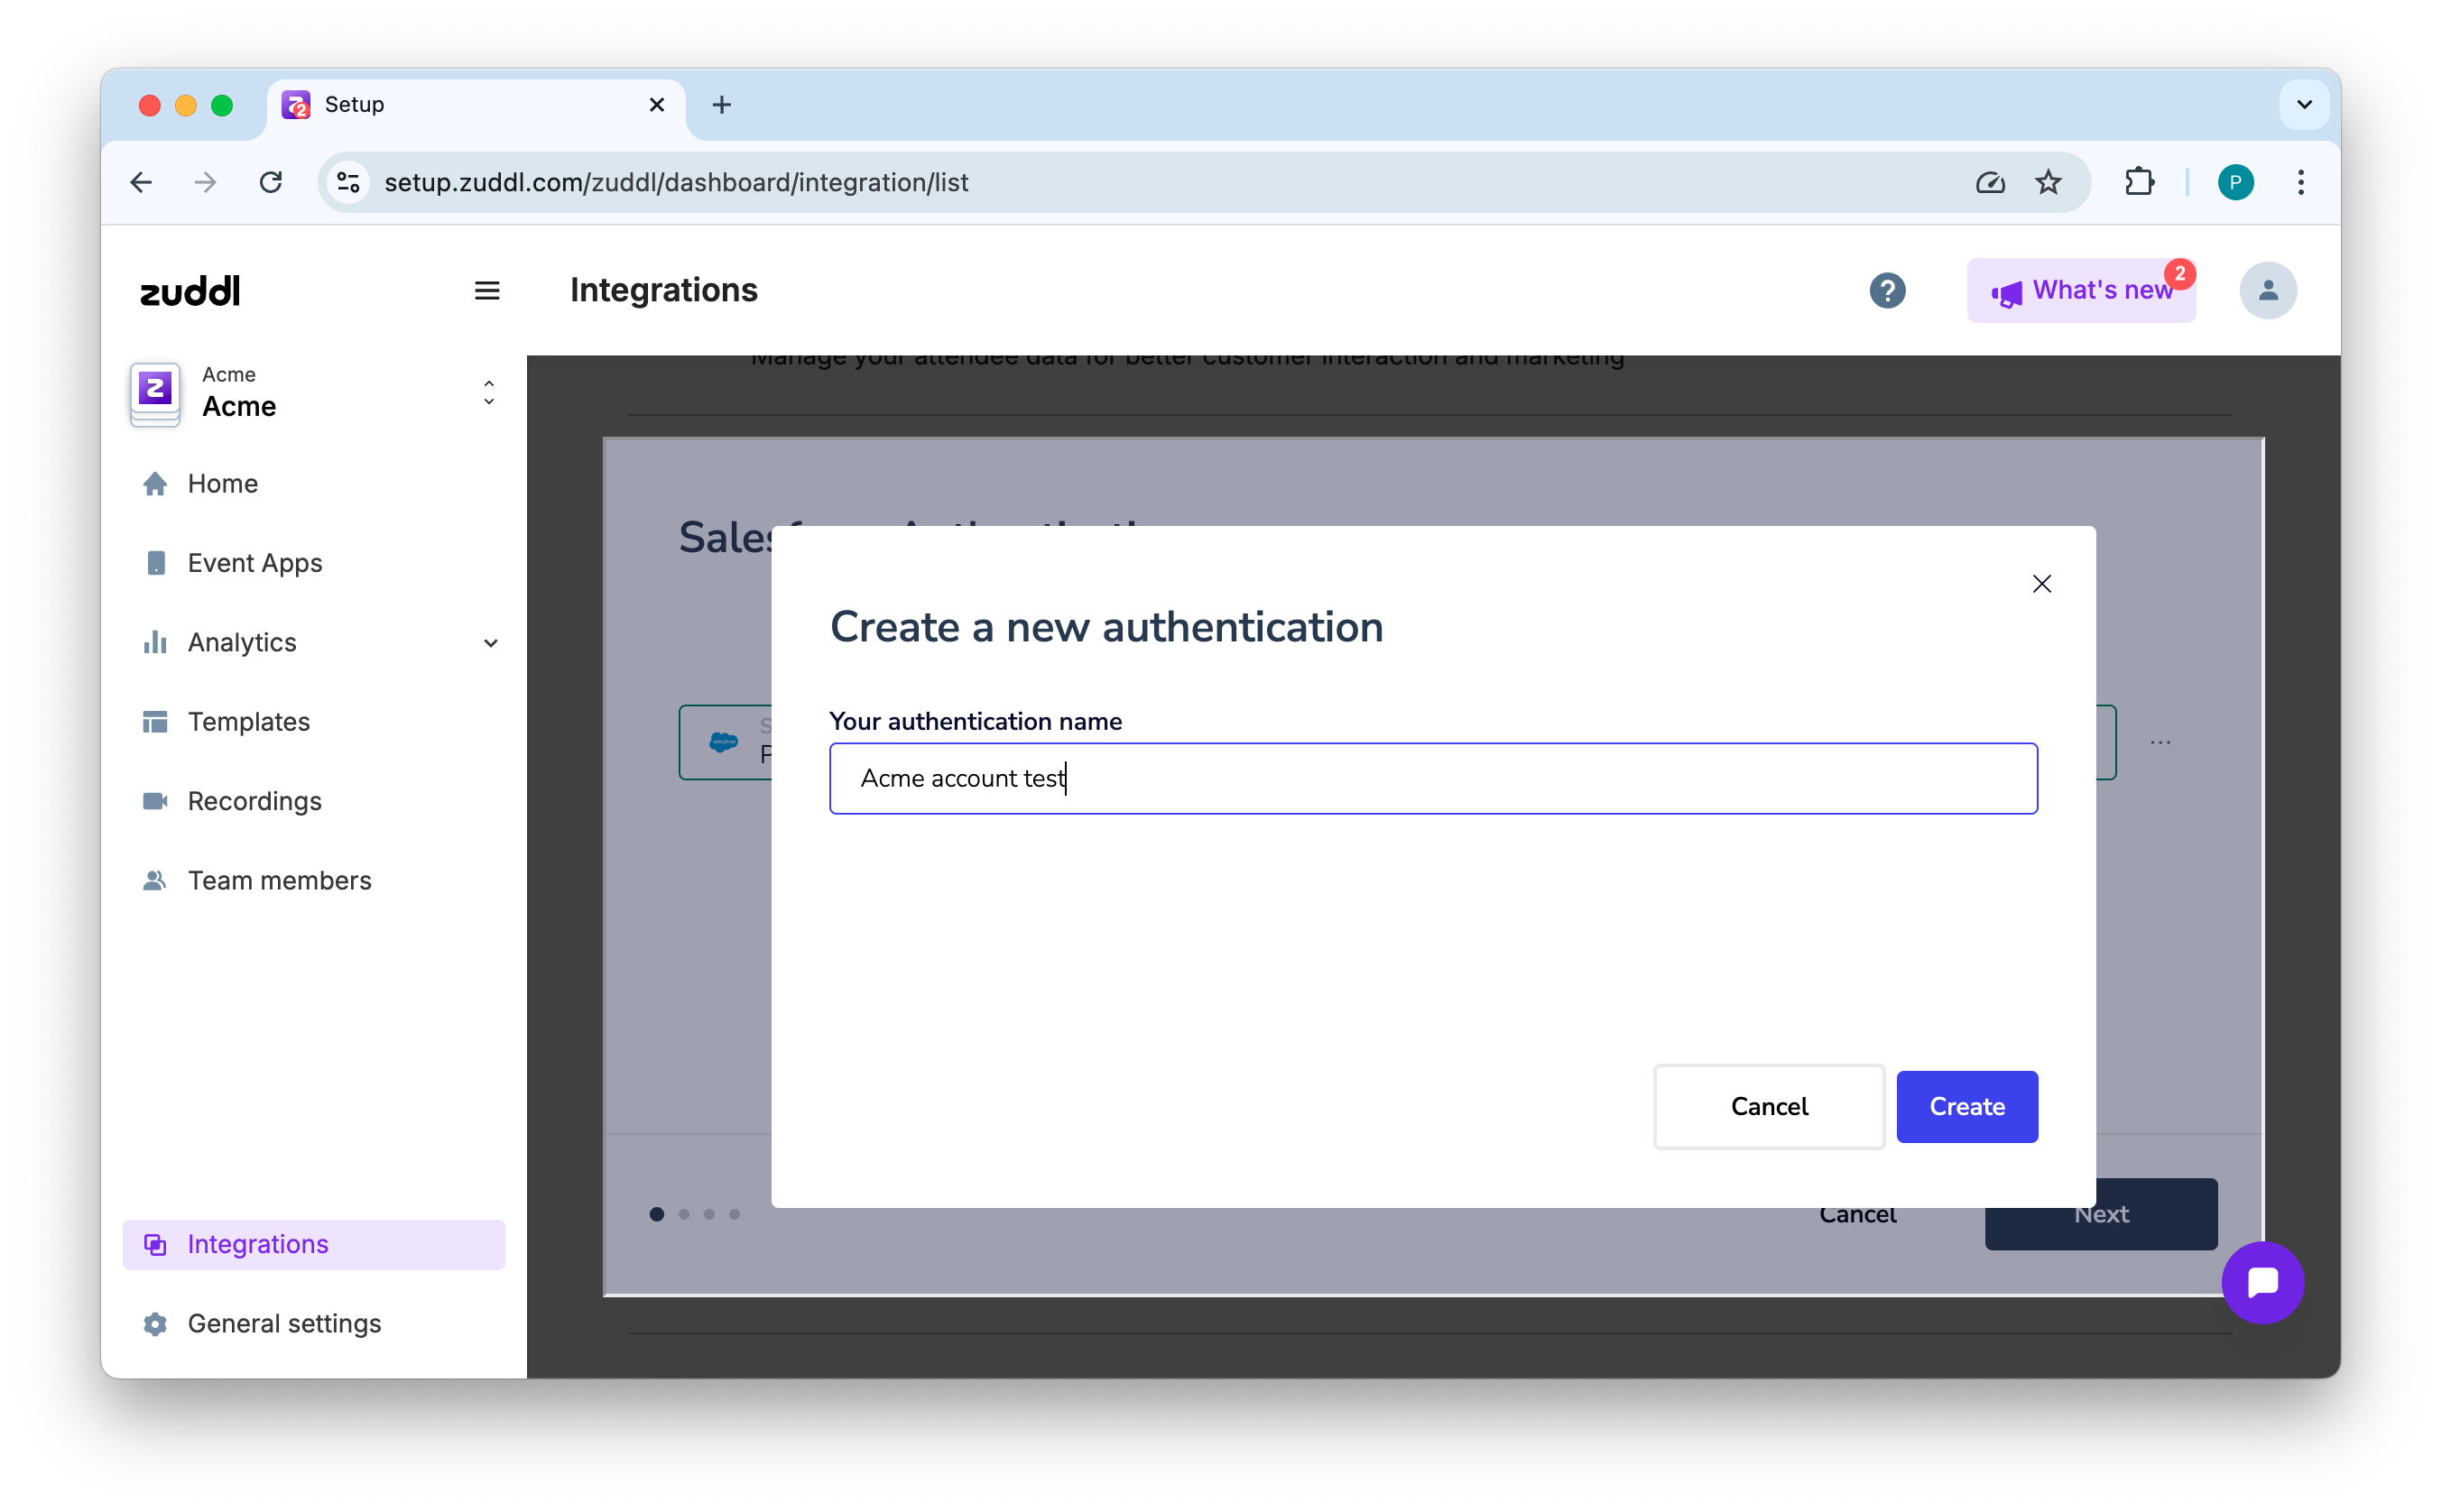Click the authentication name text field

tap(1432, 778)
